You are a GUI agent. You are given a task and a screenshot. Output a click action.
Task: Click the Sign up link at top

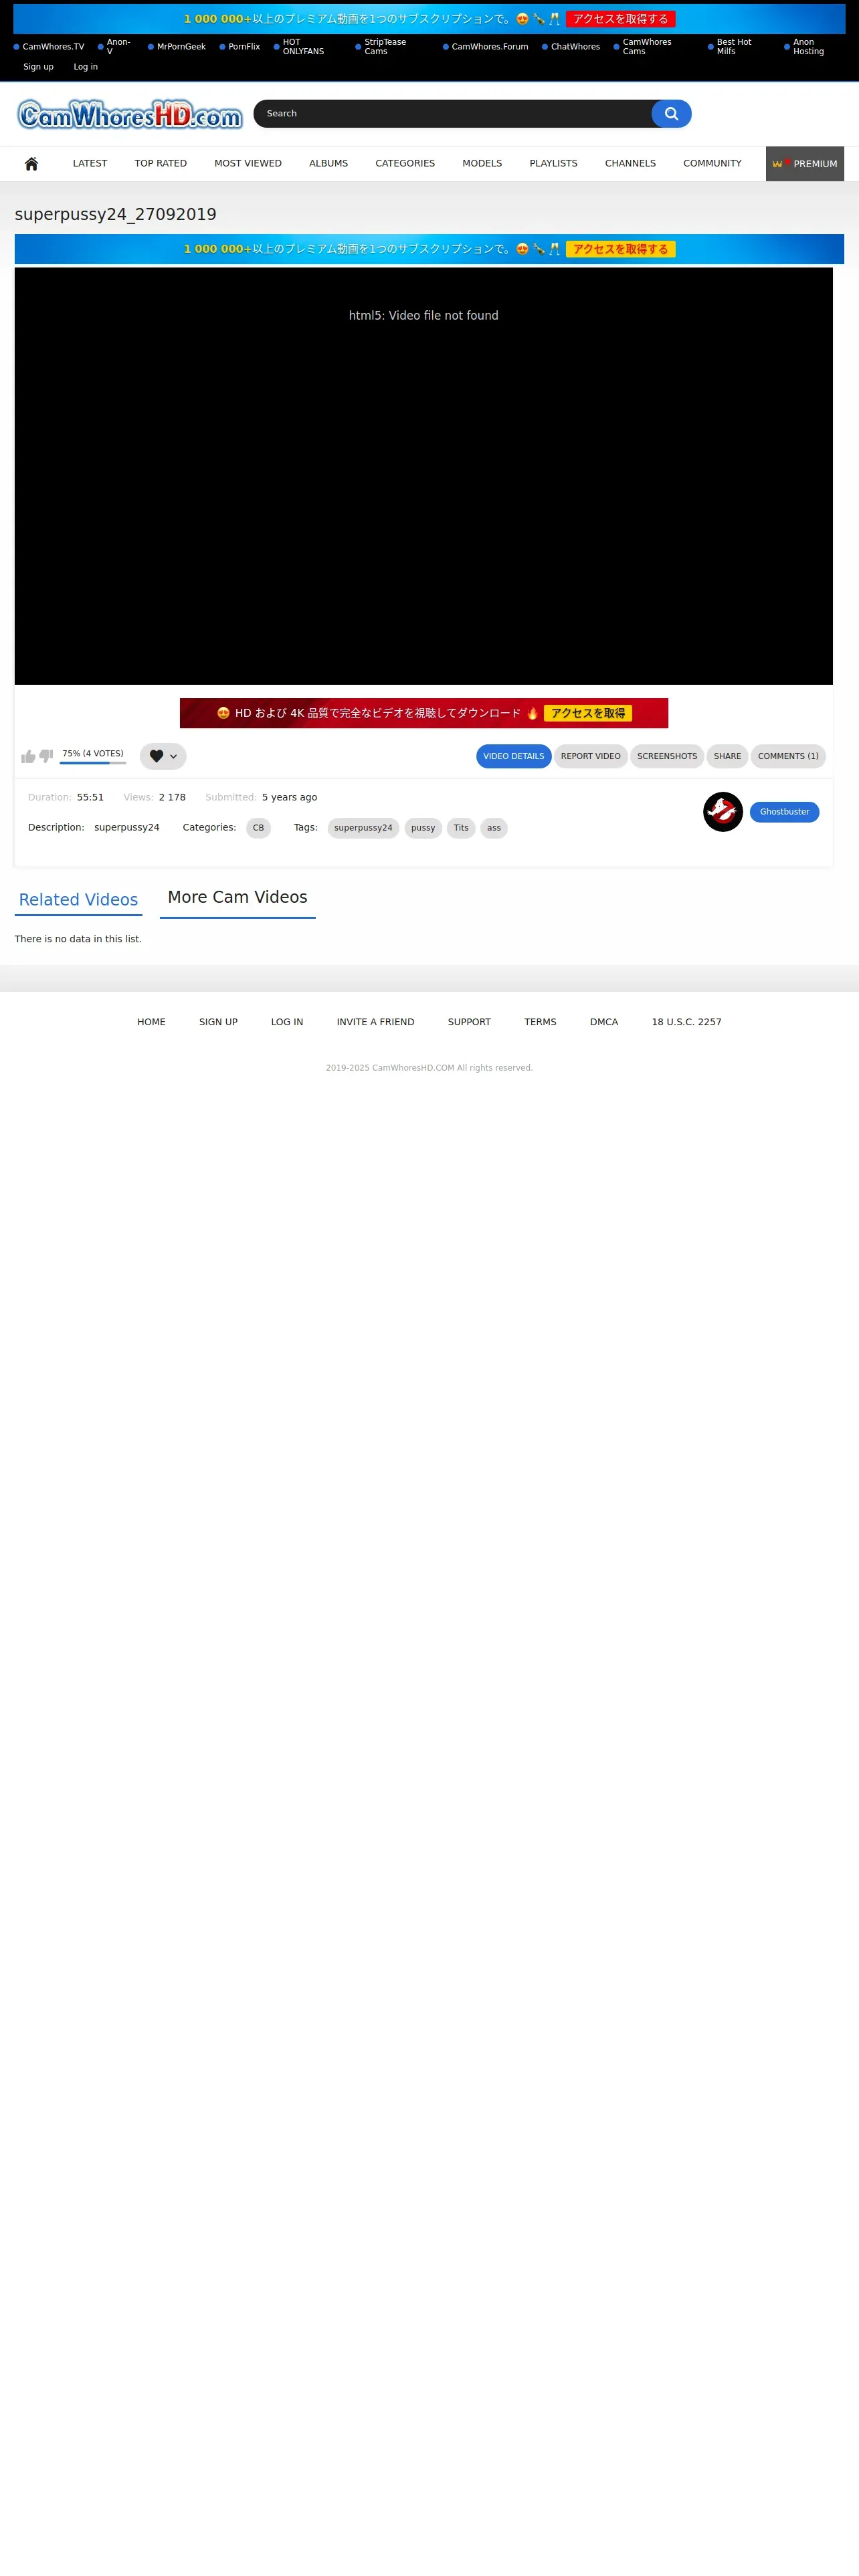tap(38, 67)
